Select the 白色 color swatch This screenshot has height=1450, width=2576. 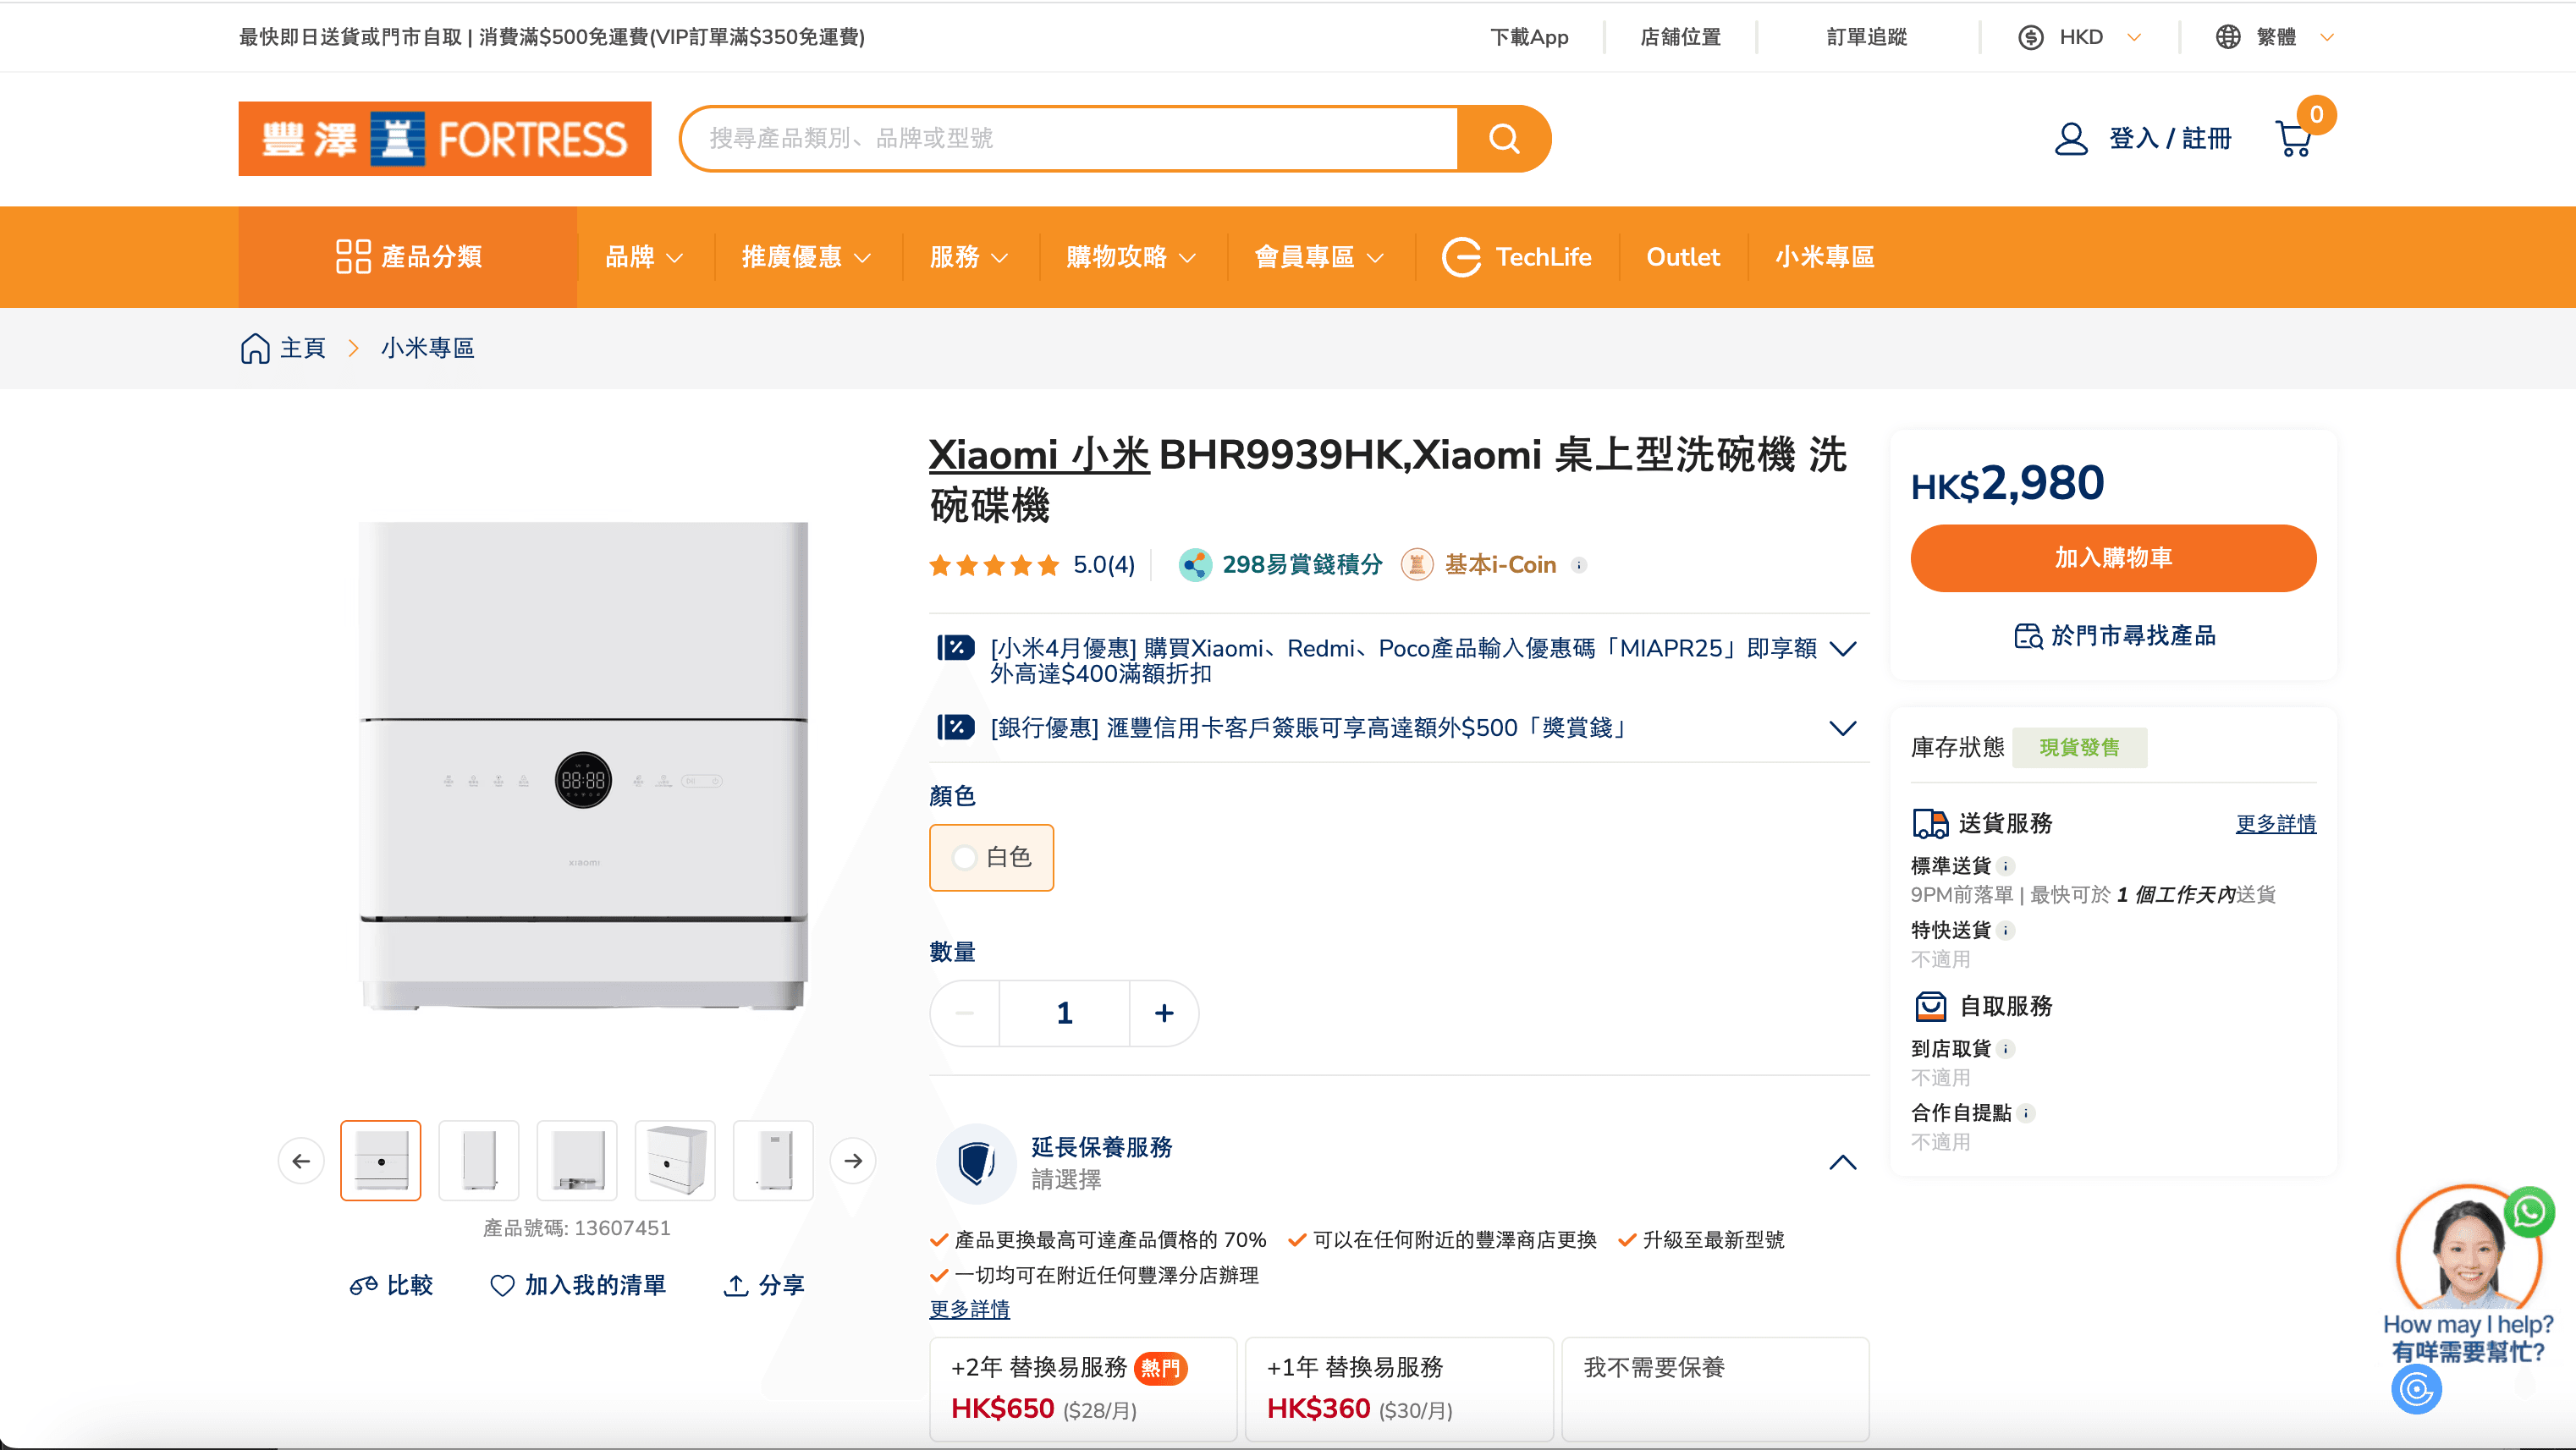(x=991, y=857)
